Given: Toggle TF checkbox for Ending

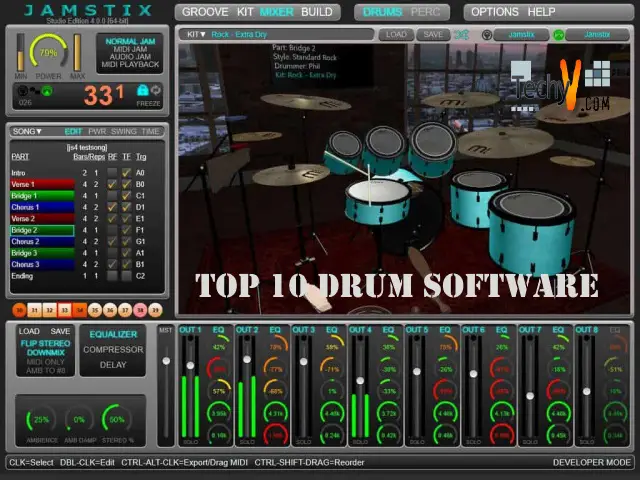Looking at the screenshot, I should (127, 276).
